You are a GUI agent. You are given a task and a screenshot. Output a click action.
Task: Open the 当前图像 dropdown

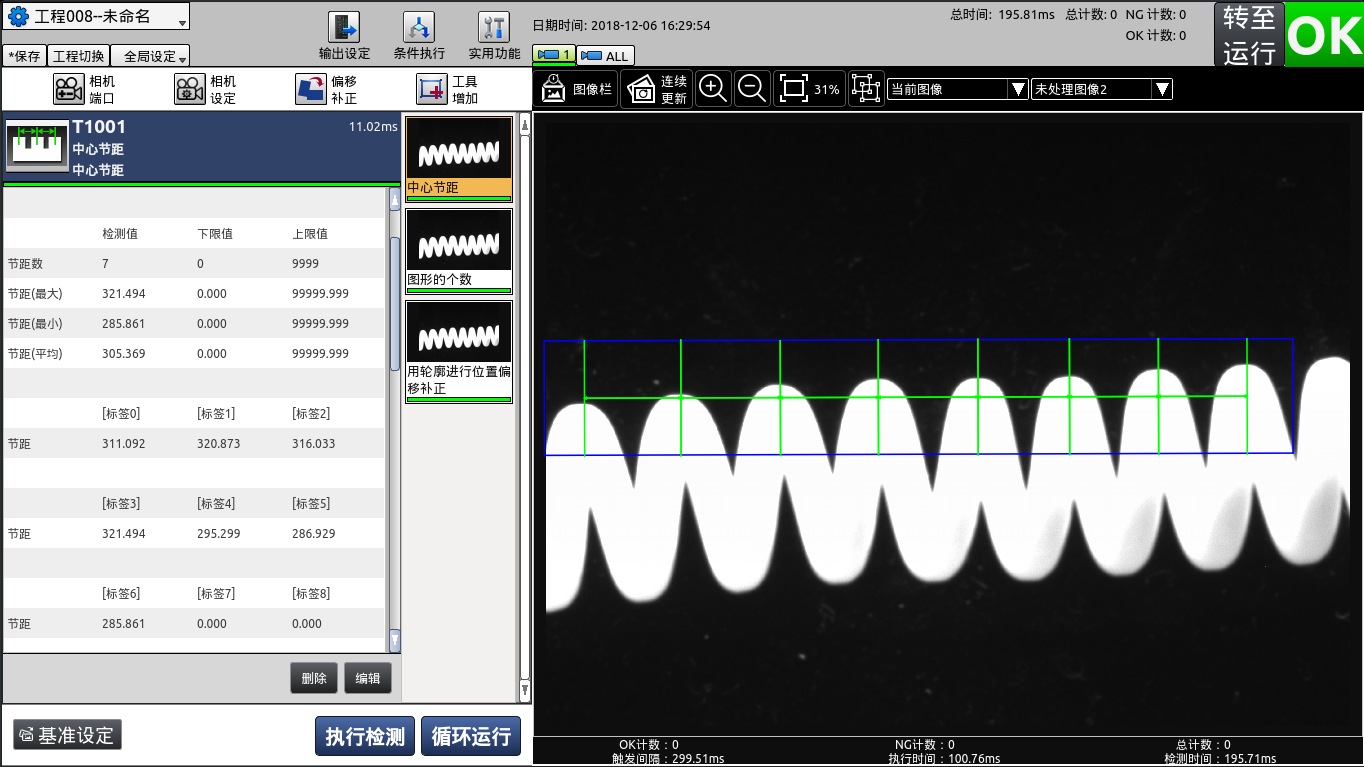(x=958, y=89)
